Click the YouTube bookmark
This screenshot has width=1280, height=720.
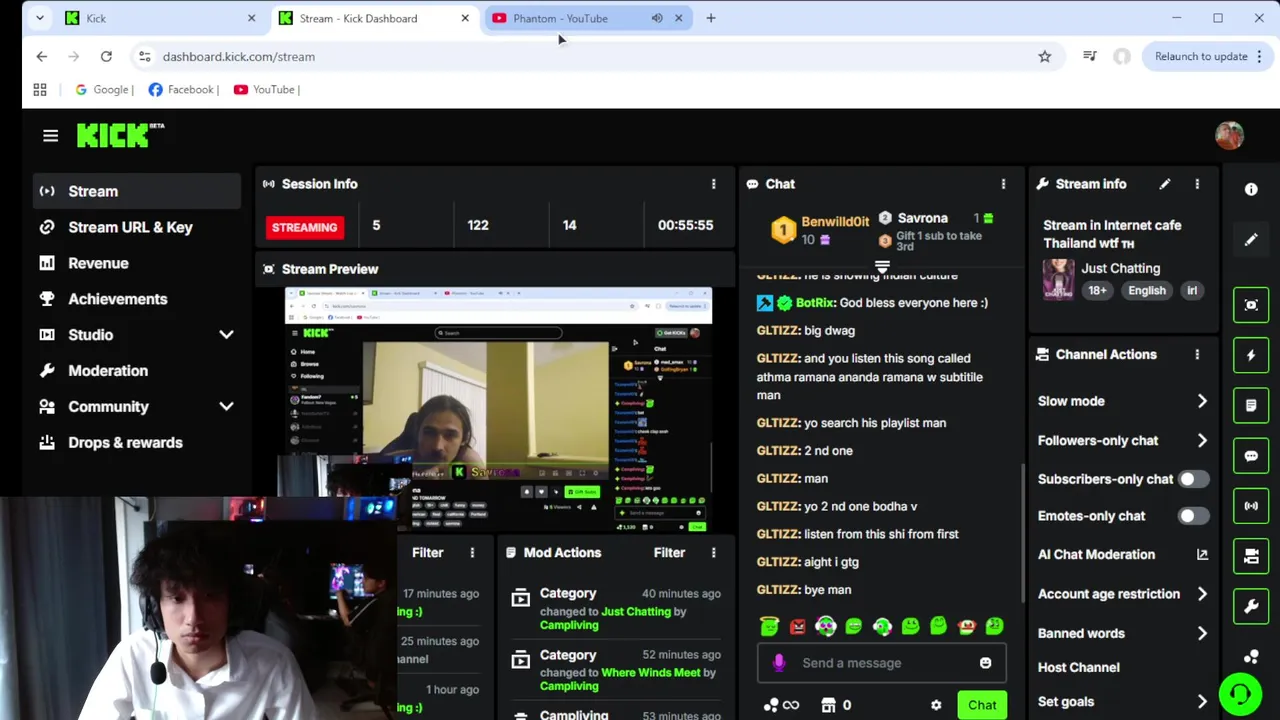(x=266, y=89)
